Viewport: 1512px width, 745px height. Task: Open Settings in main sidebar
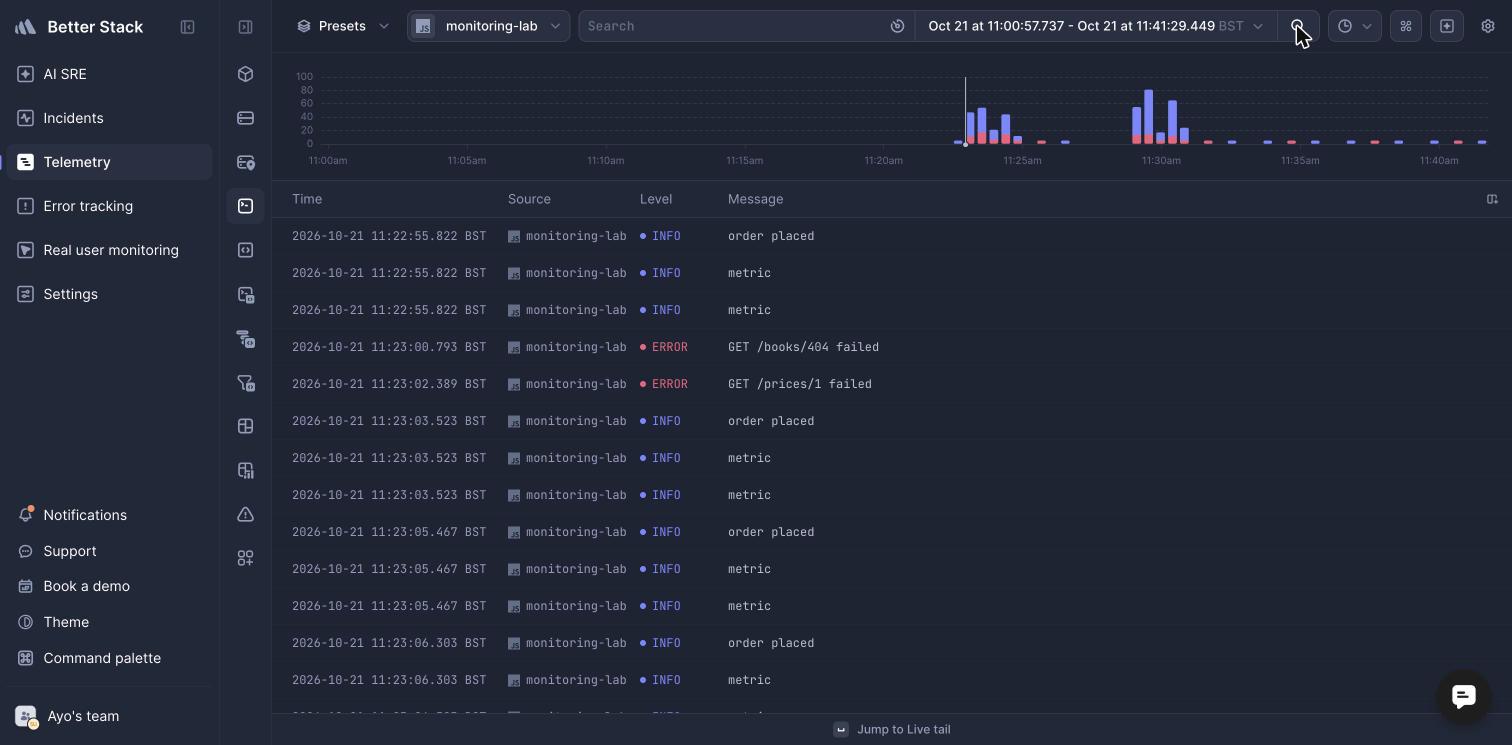109,294
